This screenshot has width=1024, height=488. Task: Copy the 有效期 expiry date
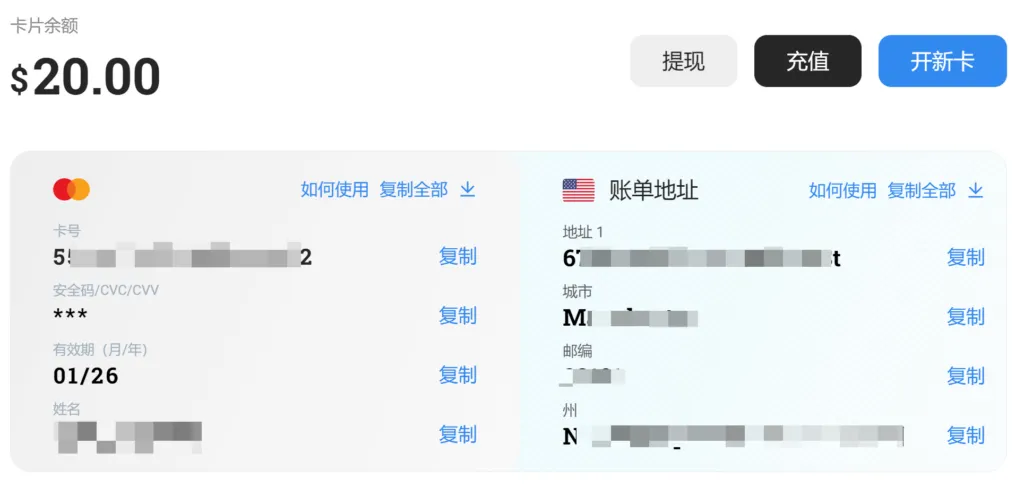click(458, 375)
